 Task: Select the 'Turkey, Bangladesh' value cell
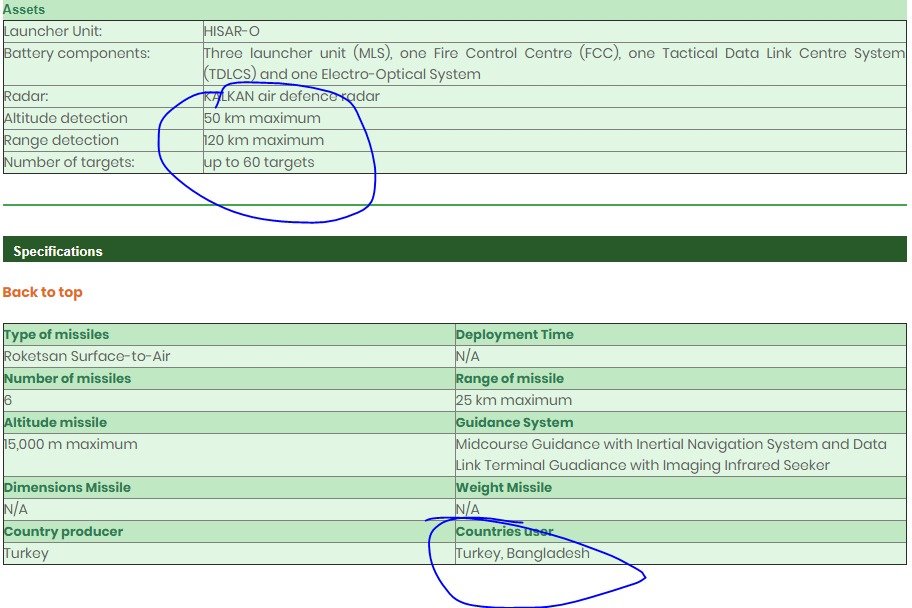tap(681, 553)
